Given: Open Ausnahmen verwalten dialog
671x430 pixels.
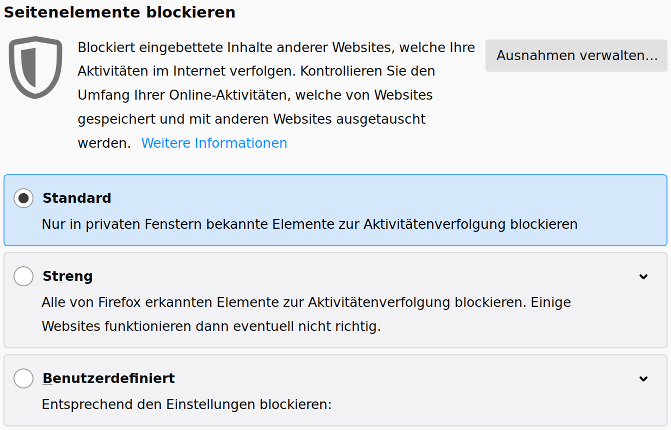Looking at the screenshot, I should coord(576,56).
